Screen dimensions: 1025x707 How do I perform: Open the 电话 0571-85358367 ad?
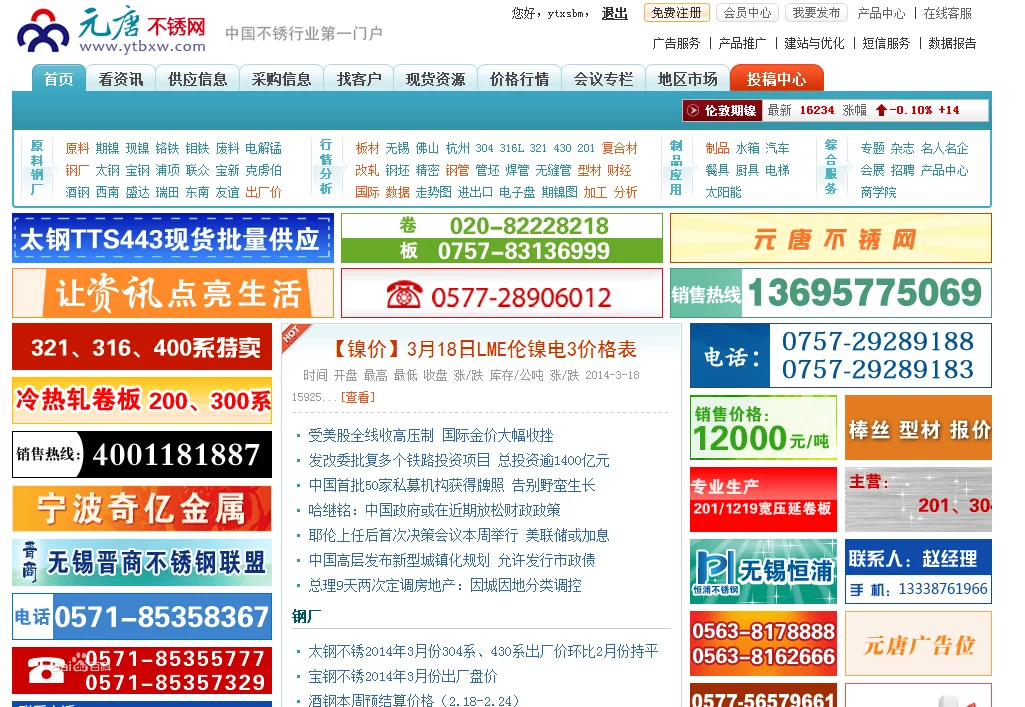pyautogui.click(x=142, y=616)
